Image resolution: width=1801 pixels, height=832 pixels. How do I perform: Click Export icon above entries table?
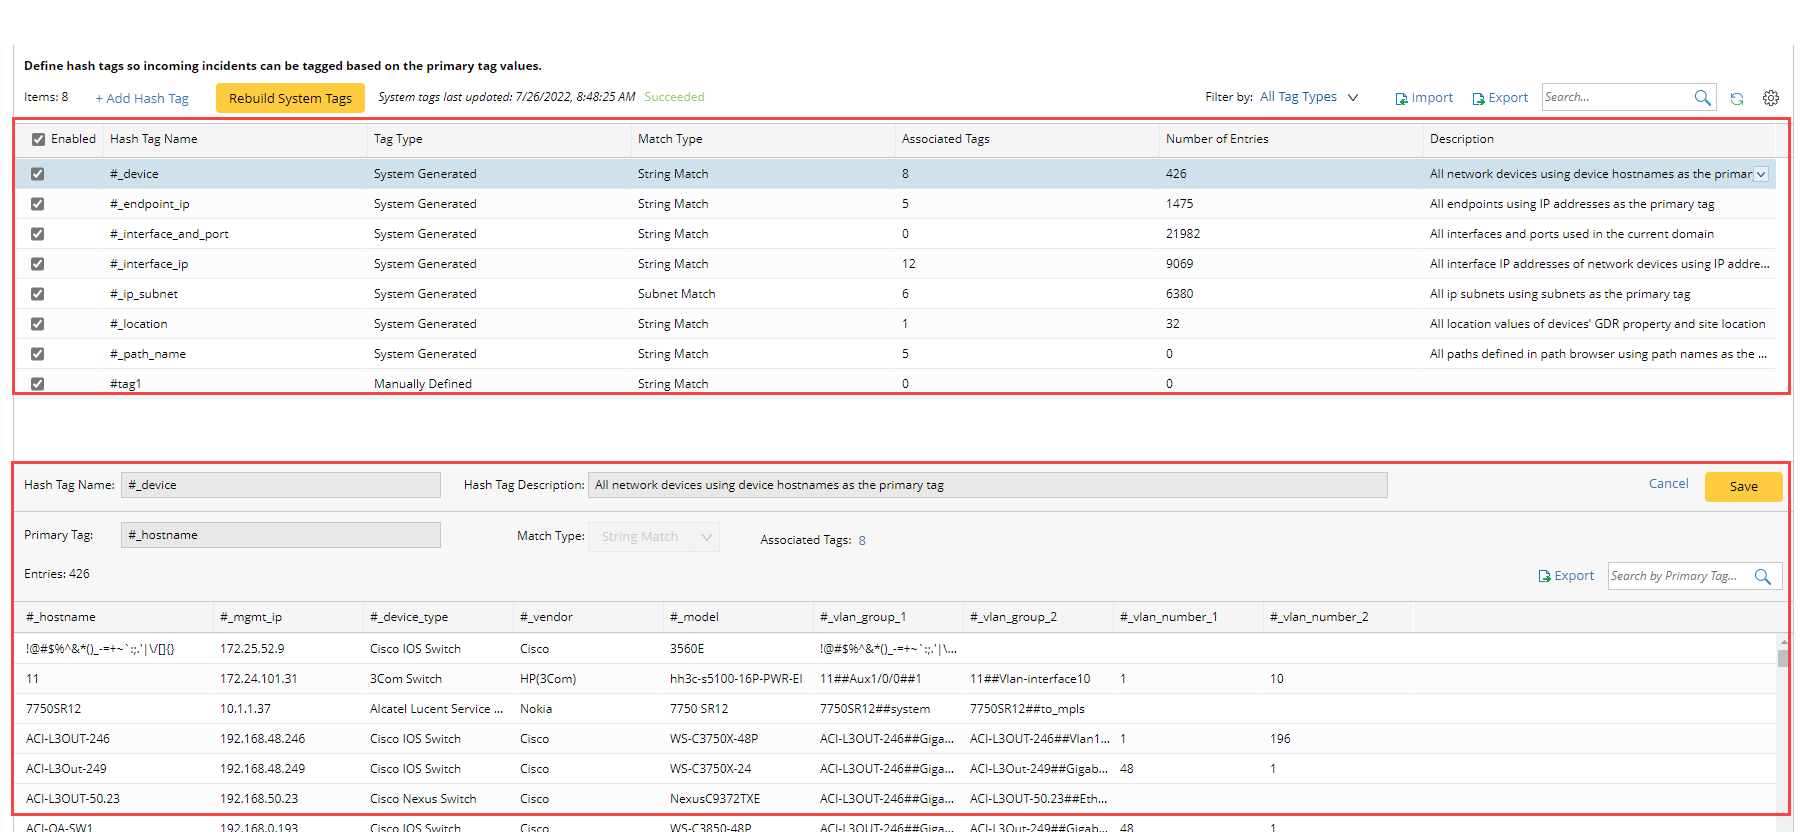click(1544, 576)
